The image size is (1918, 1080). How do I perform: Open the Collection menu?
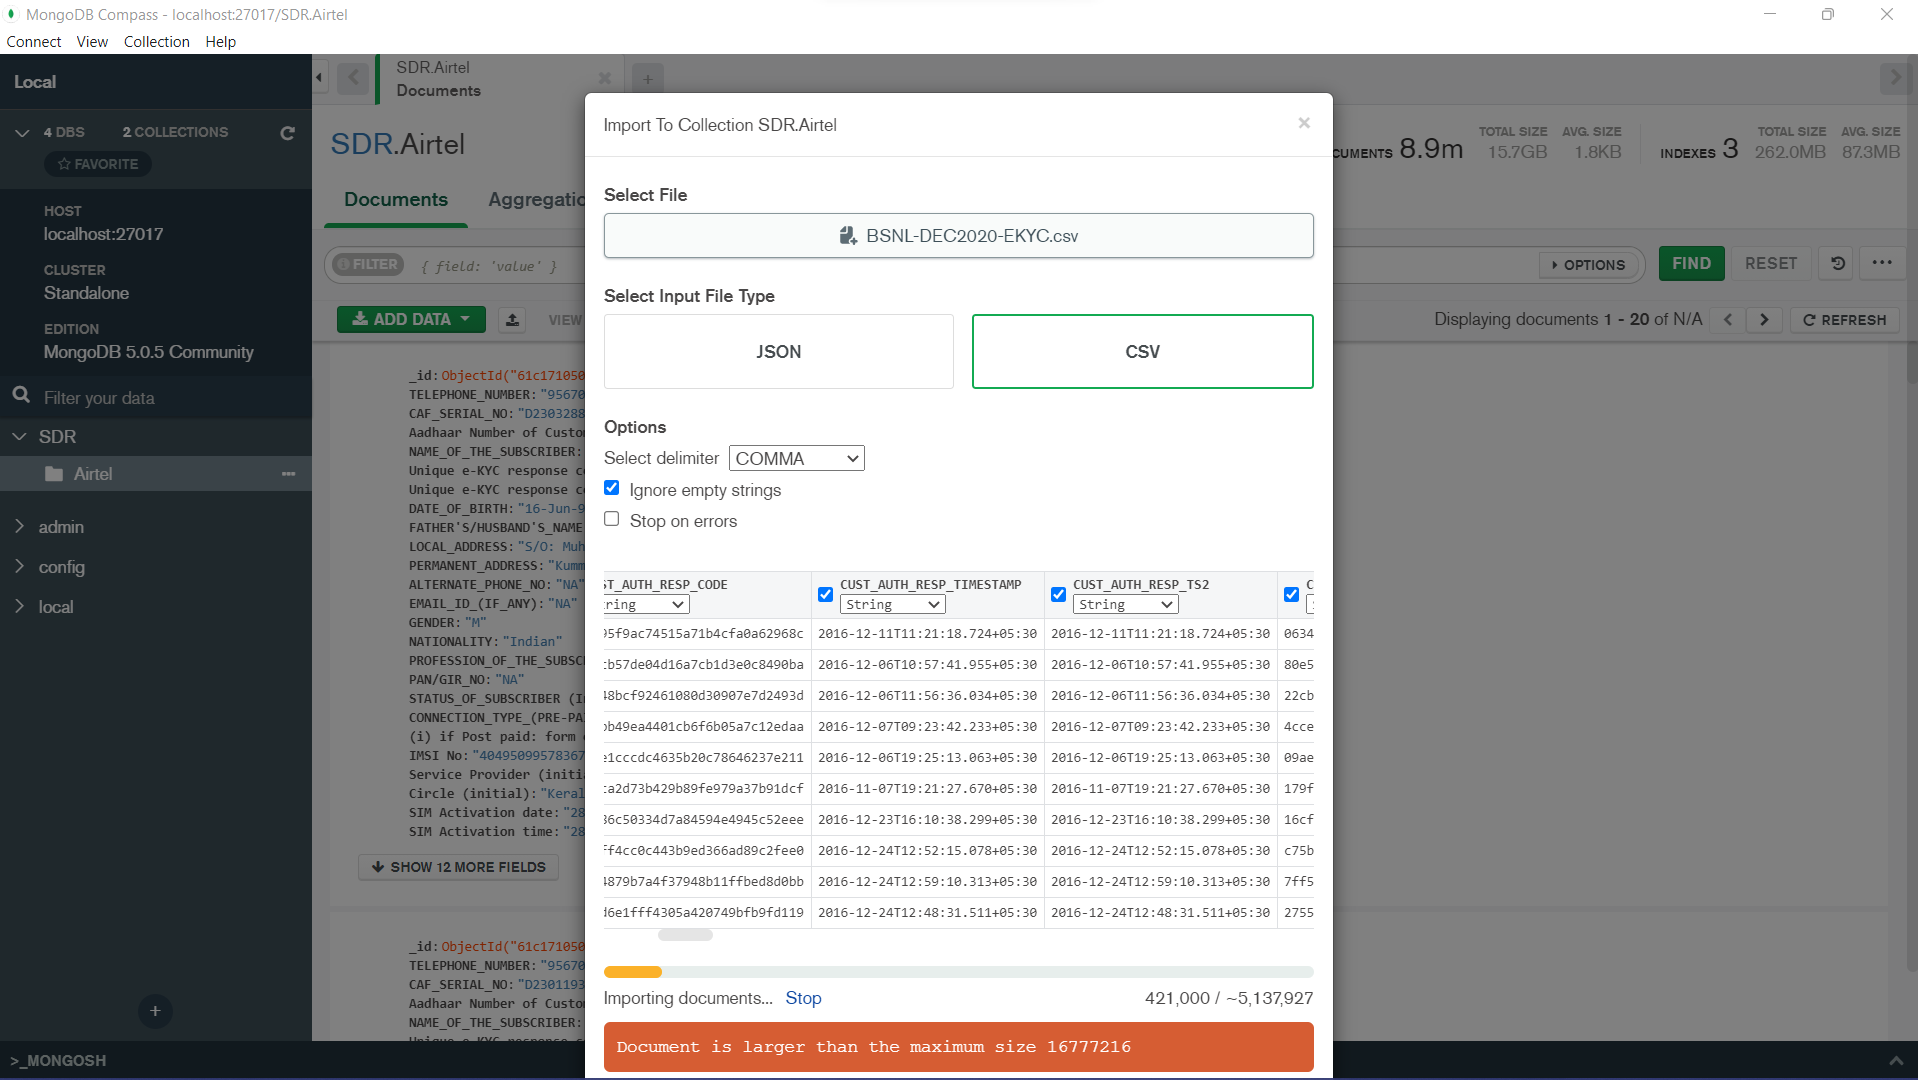[157, 41]
